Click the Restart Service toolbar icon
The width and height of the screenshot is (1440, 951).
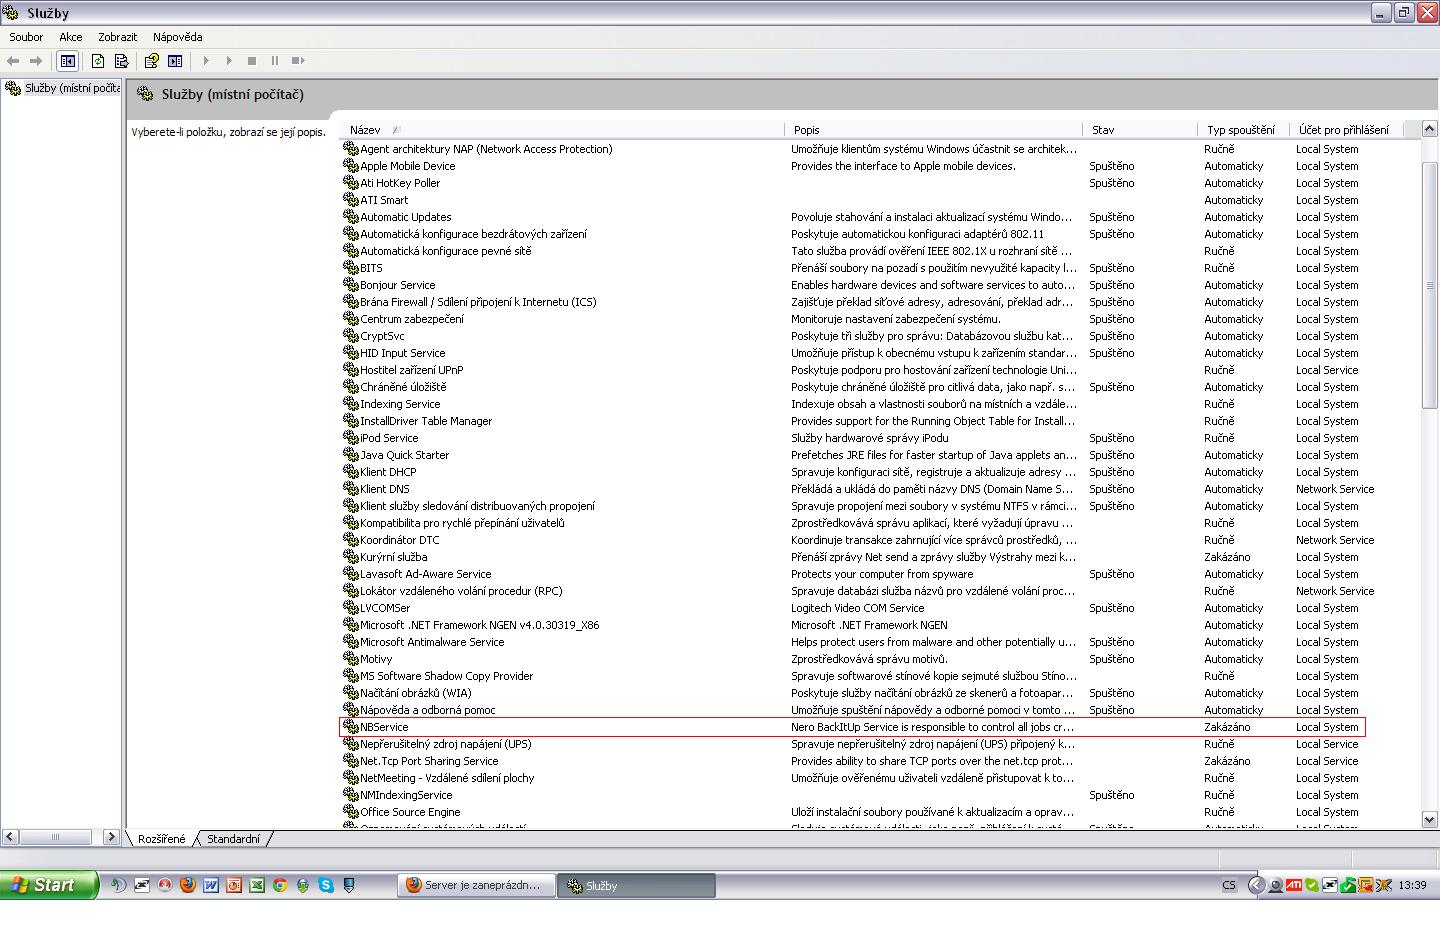coord(298,61)
